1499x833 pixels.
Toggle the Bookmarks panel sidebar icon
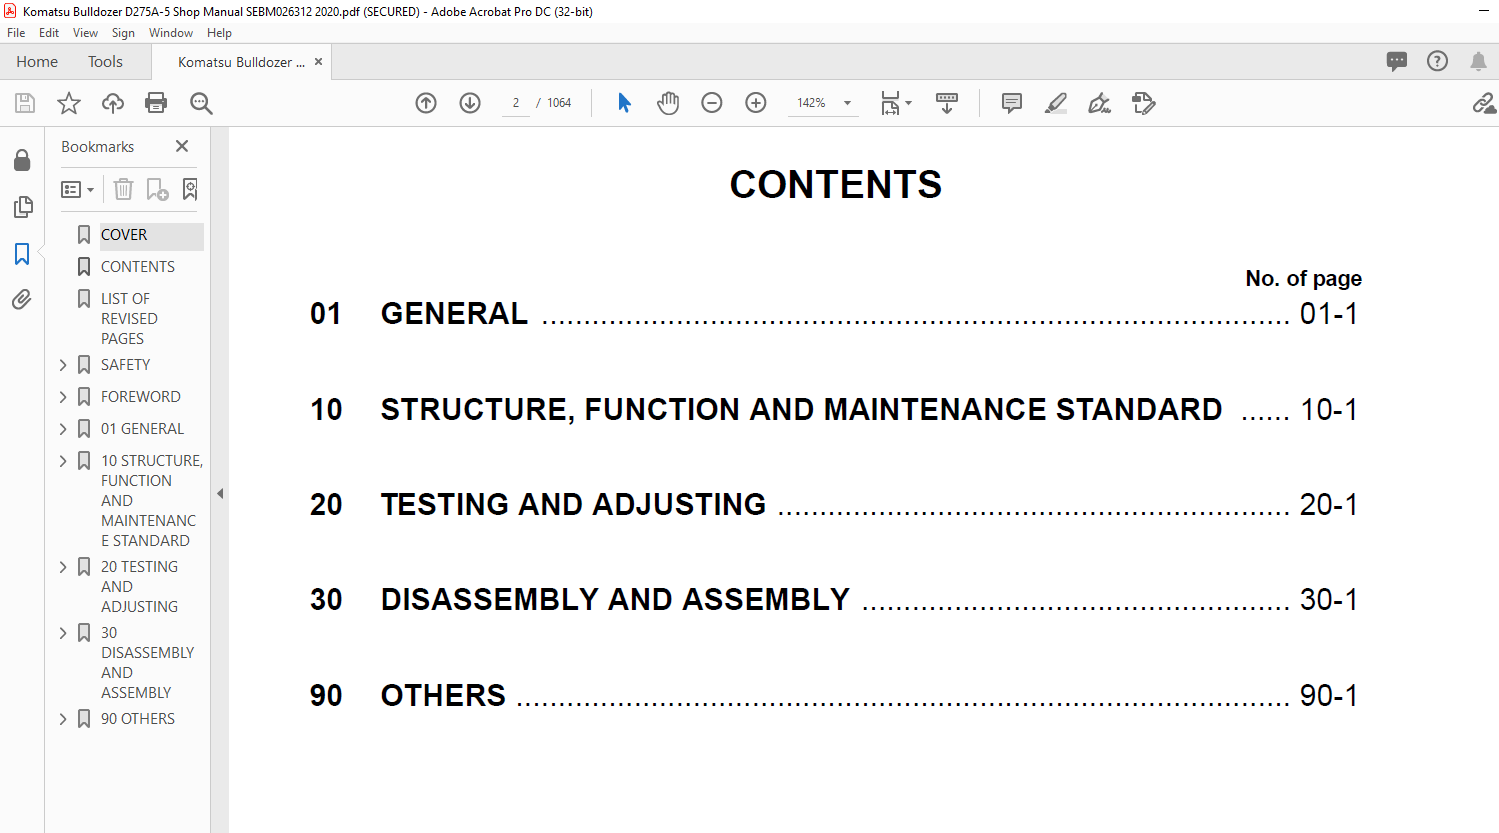pos(22,254)
